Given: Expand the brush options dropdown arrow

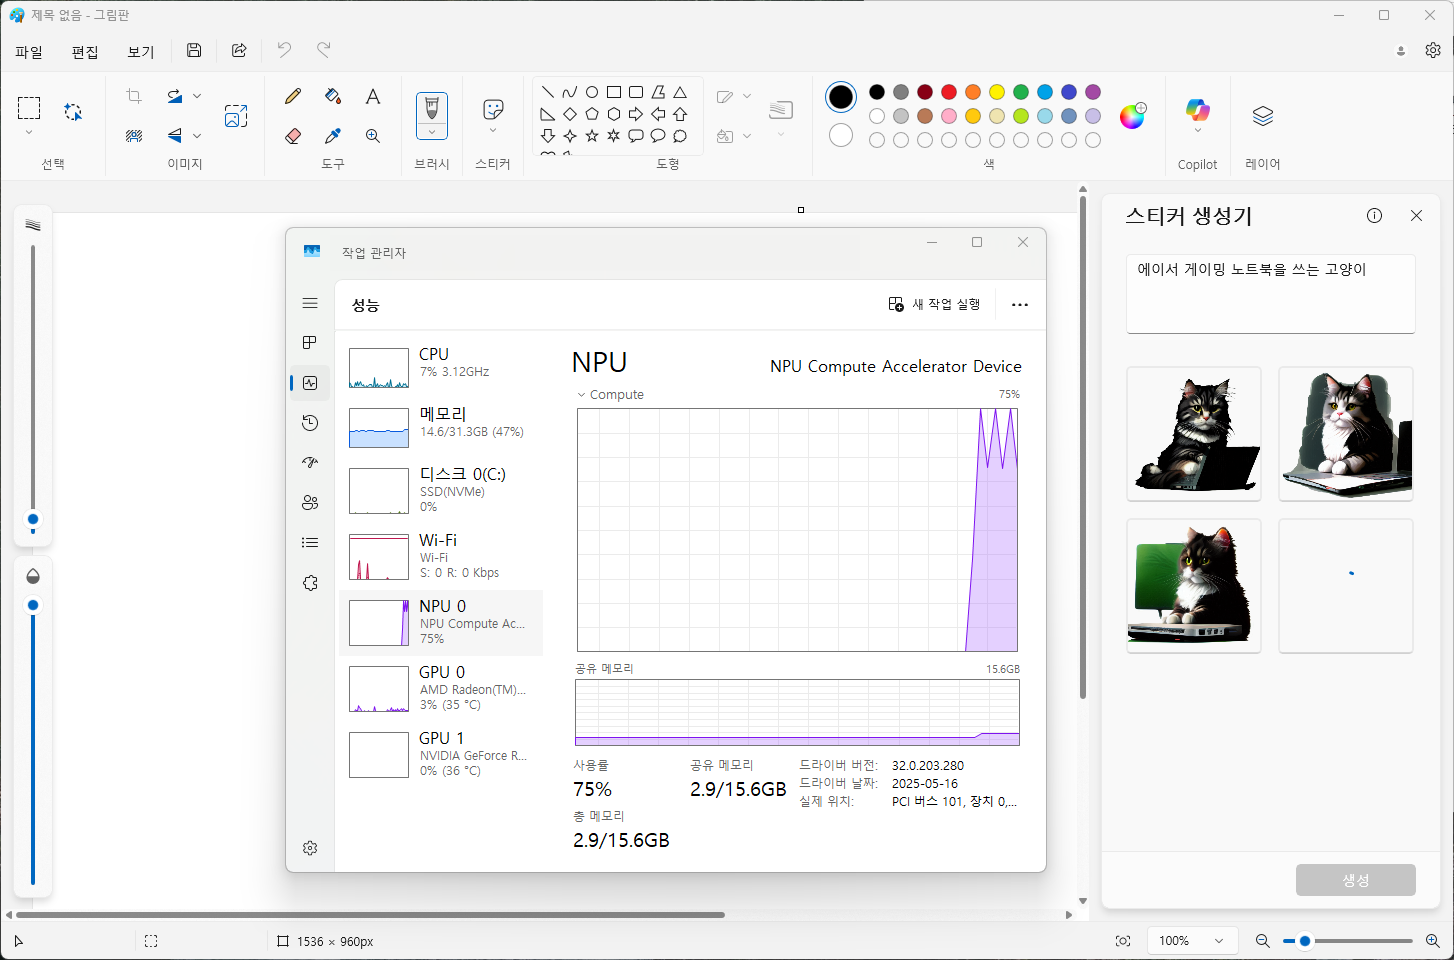Looking at the screenshot, I should (x=432, y=132).
